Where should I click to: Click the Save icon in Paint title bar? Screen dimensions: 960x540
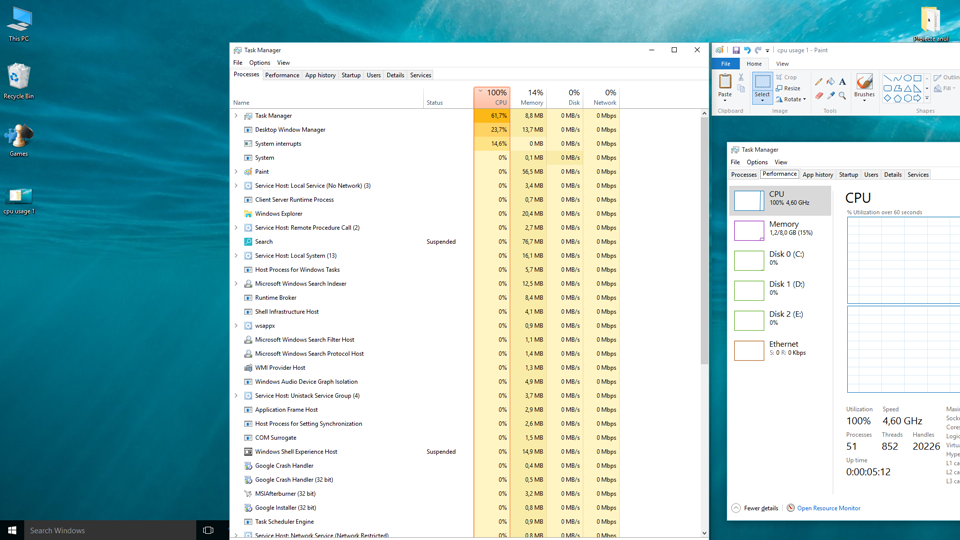click(x=736, y=50)
